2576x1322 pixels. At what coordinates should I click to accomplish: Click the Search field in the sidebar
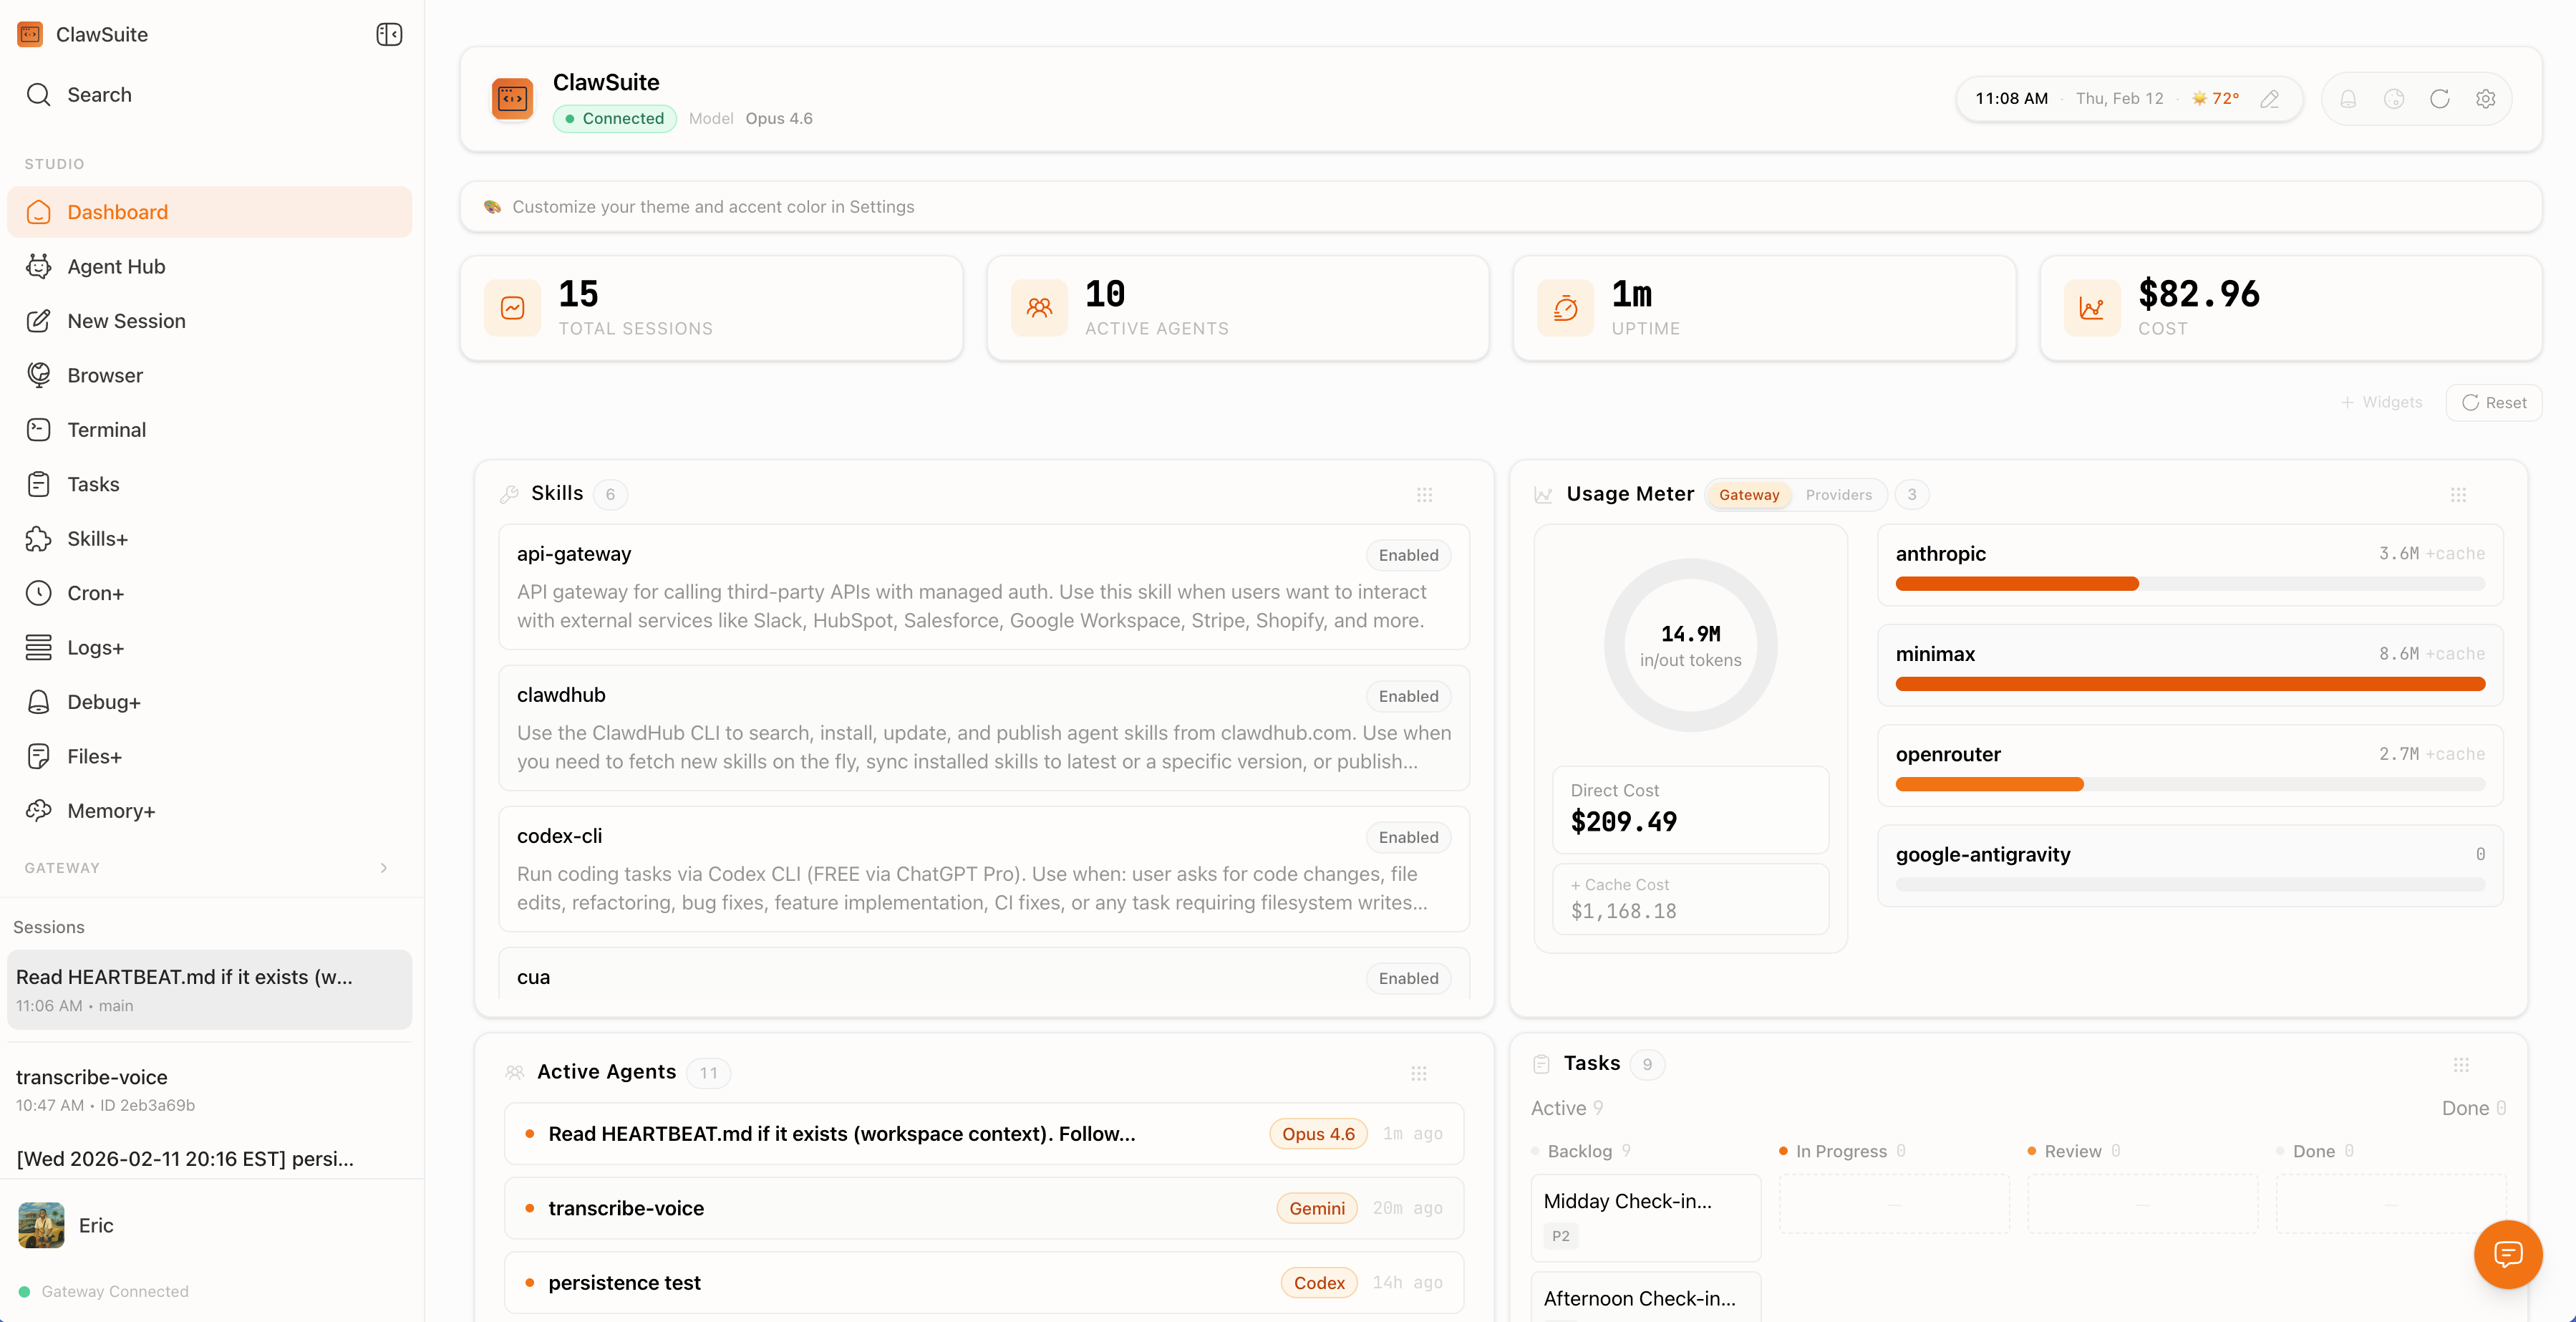(x=209, y=95)
